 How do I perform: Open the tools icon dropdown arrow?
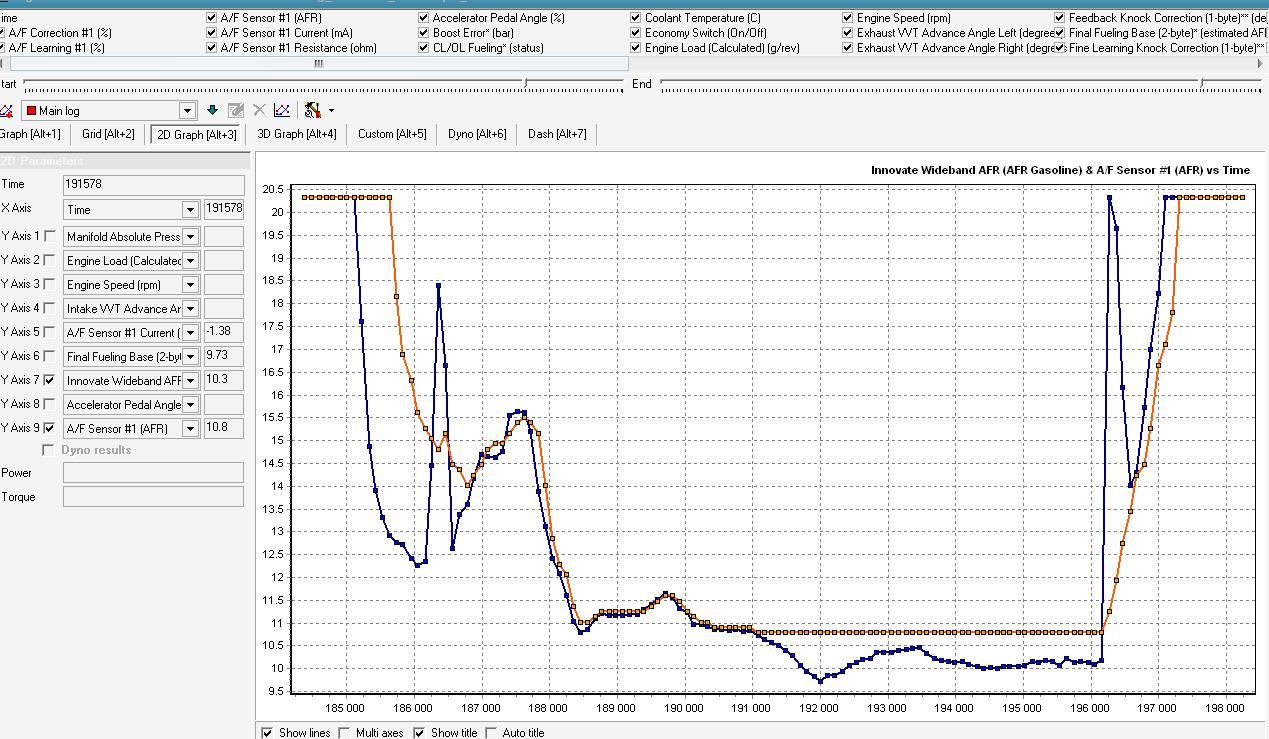pos(331,111)
